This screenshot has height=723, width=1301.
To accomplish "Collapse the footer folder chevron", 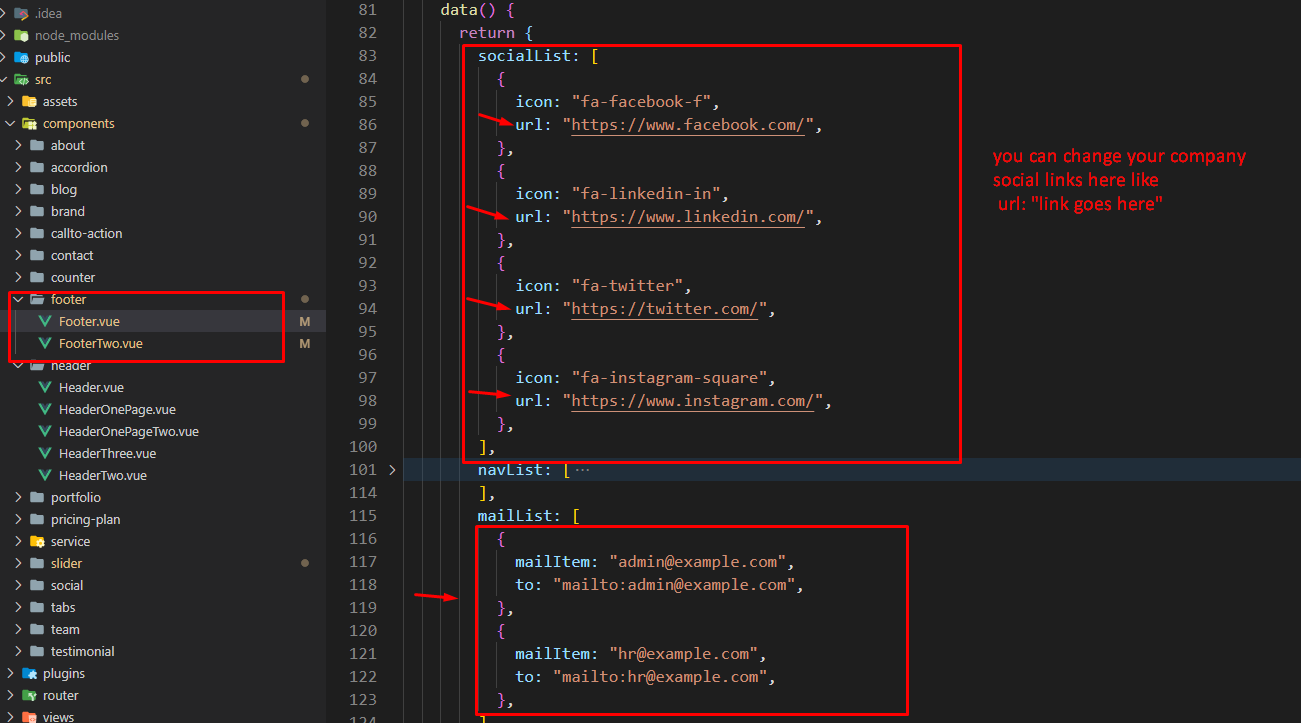I will pos(18,299).
